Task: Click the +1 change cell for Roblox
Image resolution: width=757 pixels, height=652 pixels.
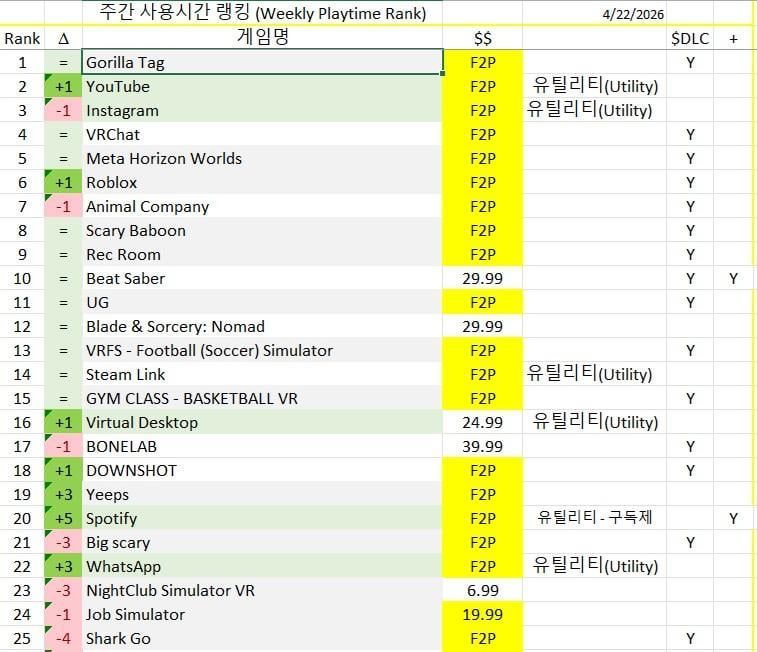Action: point(63,182)
